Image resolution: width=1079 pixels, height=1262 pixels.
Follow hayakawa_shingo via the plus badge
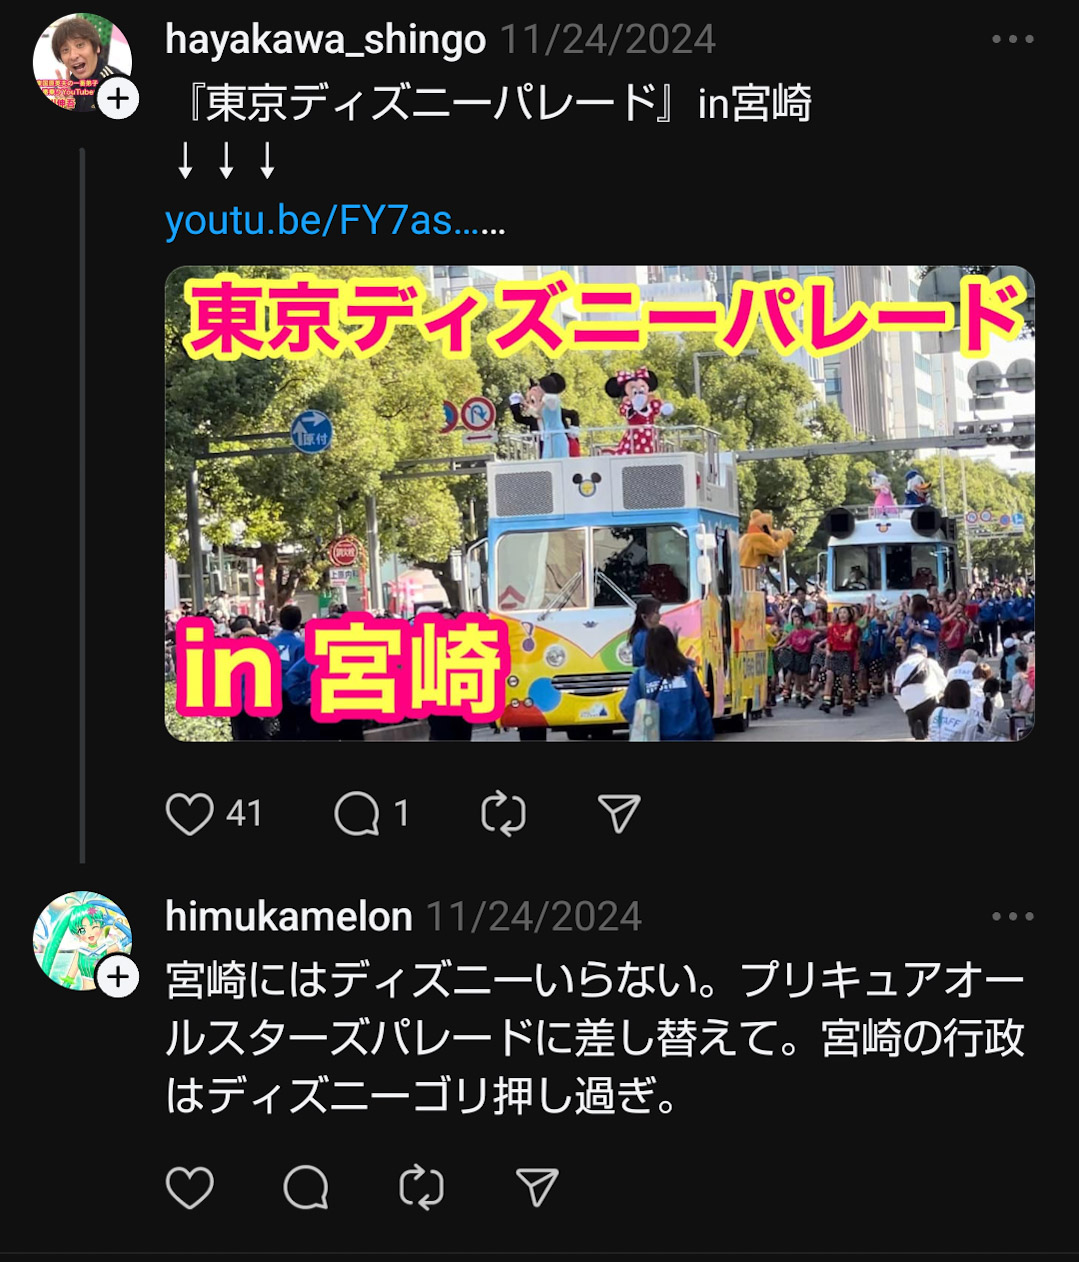118,99
